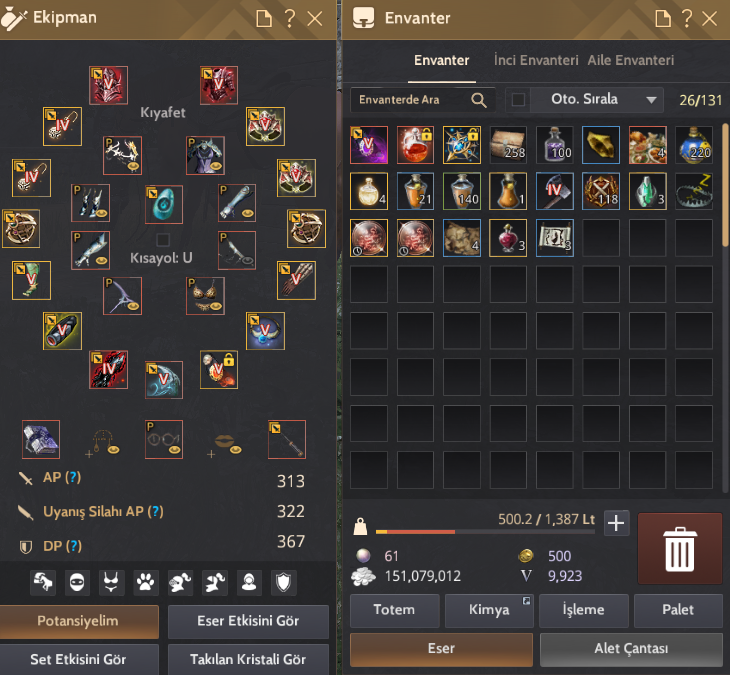Click the Potansiyelim button
The image size is (730, 675).
pyautogui.click(x=79, y=621)
